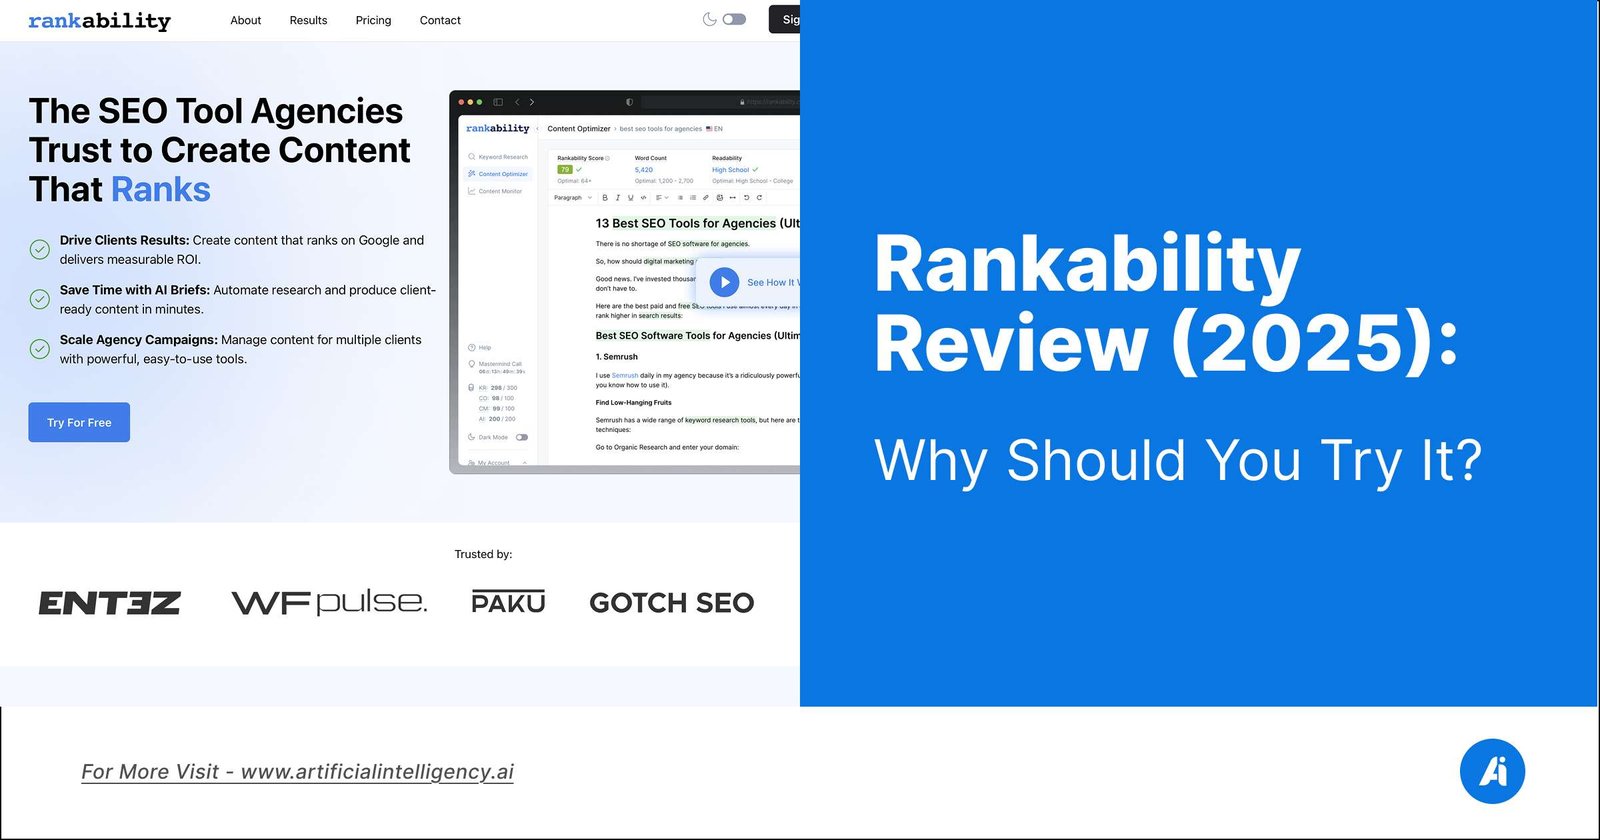Open the www.artificialintelligency.ai footer link
The image size is (1600, 840).
(x=377, y=772)
